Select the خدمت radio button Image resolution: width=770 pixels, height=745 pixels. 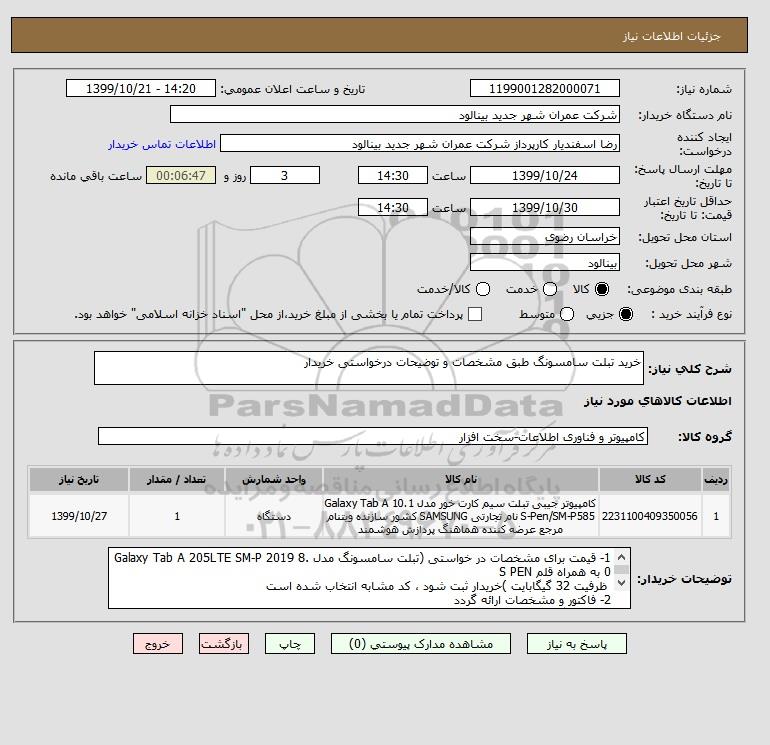[x=550, y=289]
